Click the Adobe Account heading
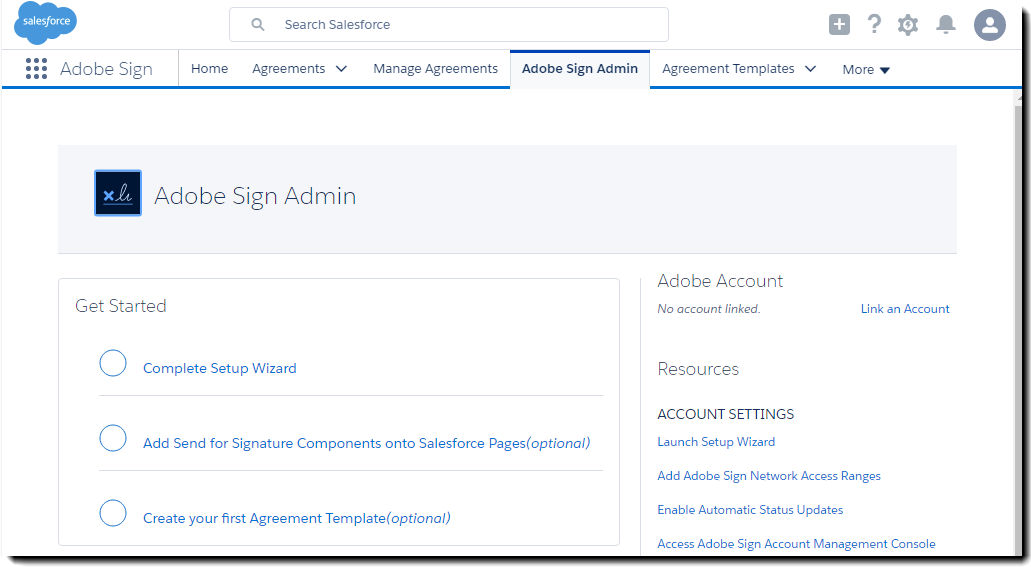1031x567 pixels. (x=720, y=281)
